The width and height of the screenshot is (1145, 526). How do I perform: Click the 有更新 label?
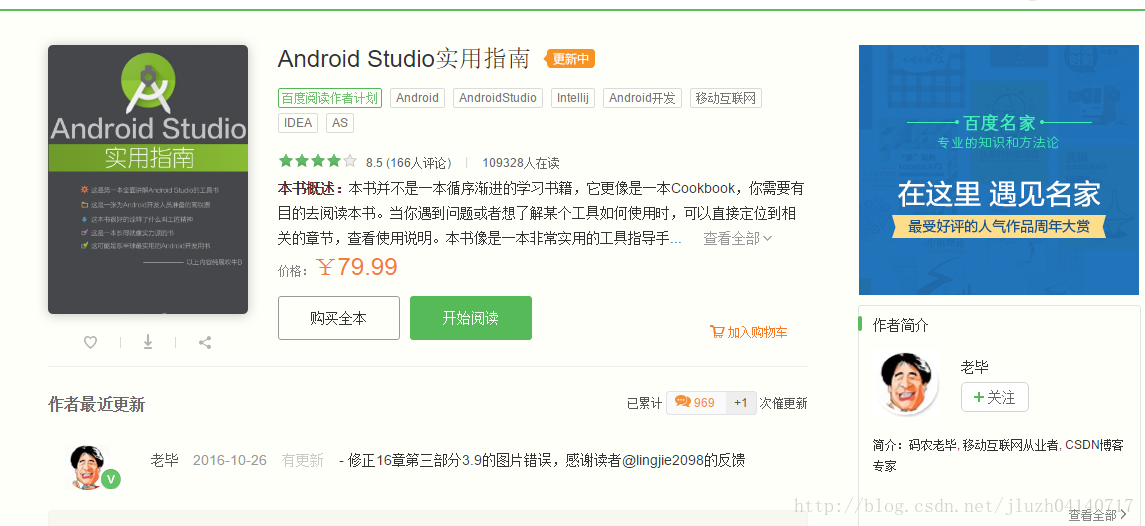[x=302, y=460]
